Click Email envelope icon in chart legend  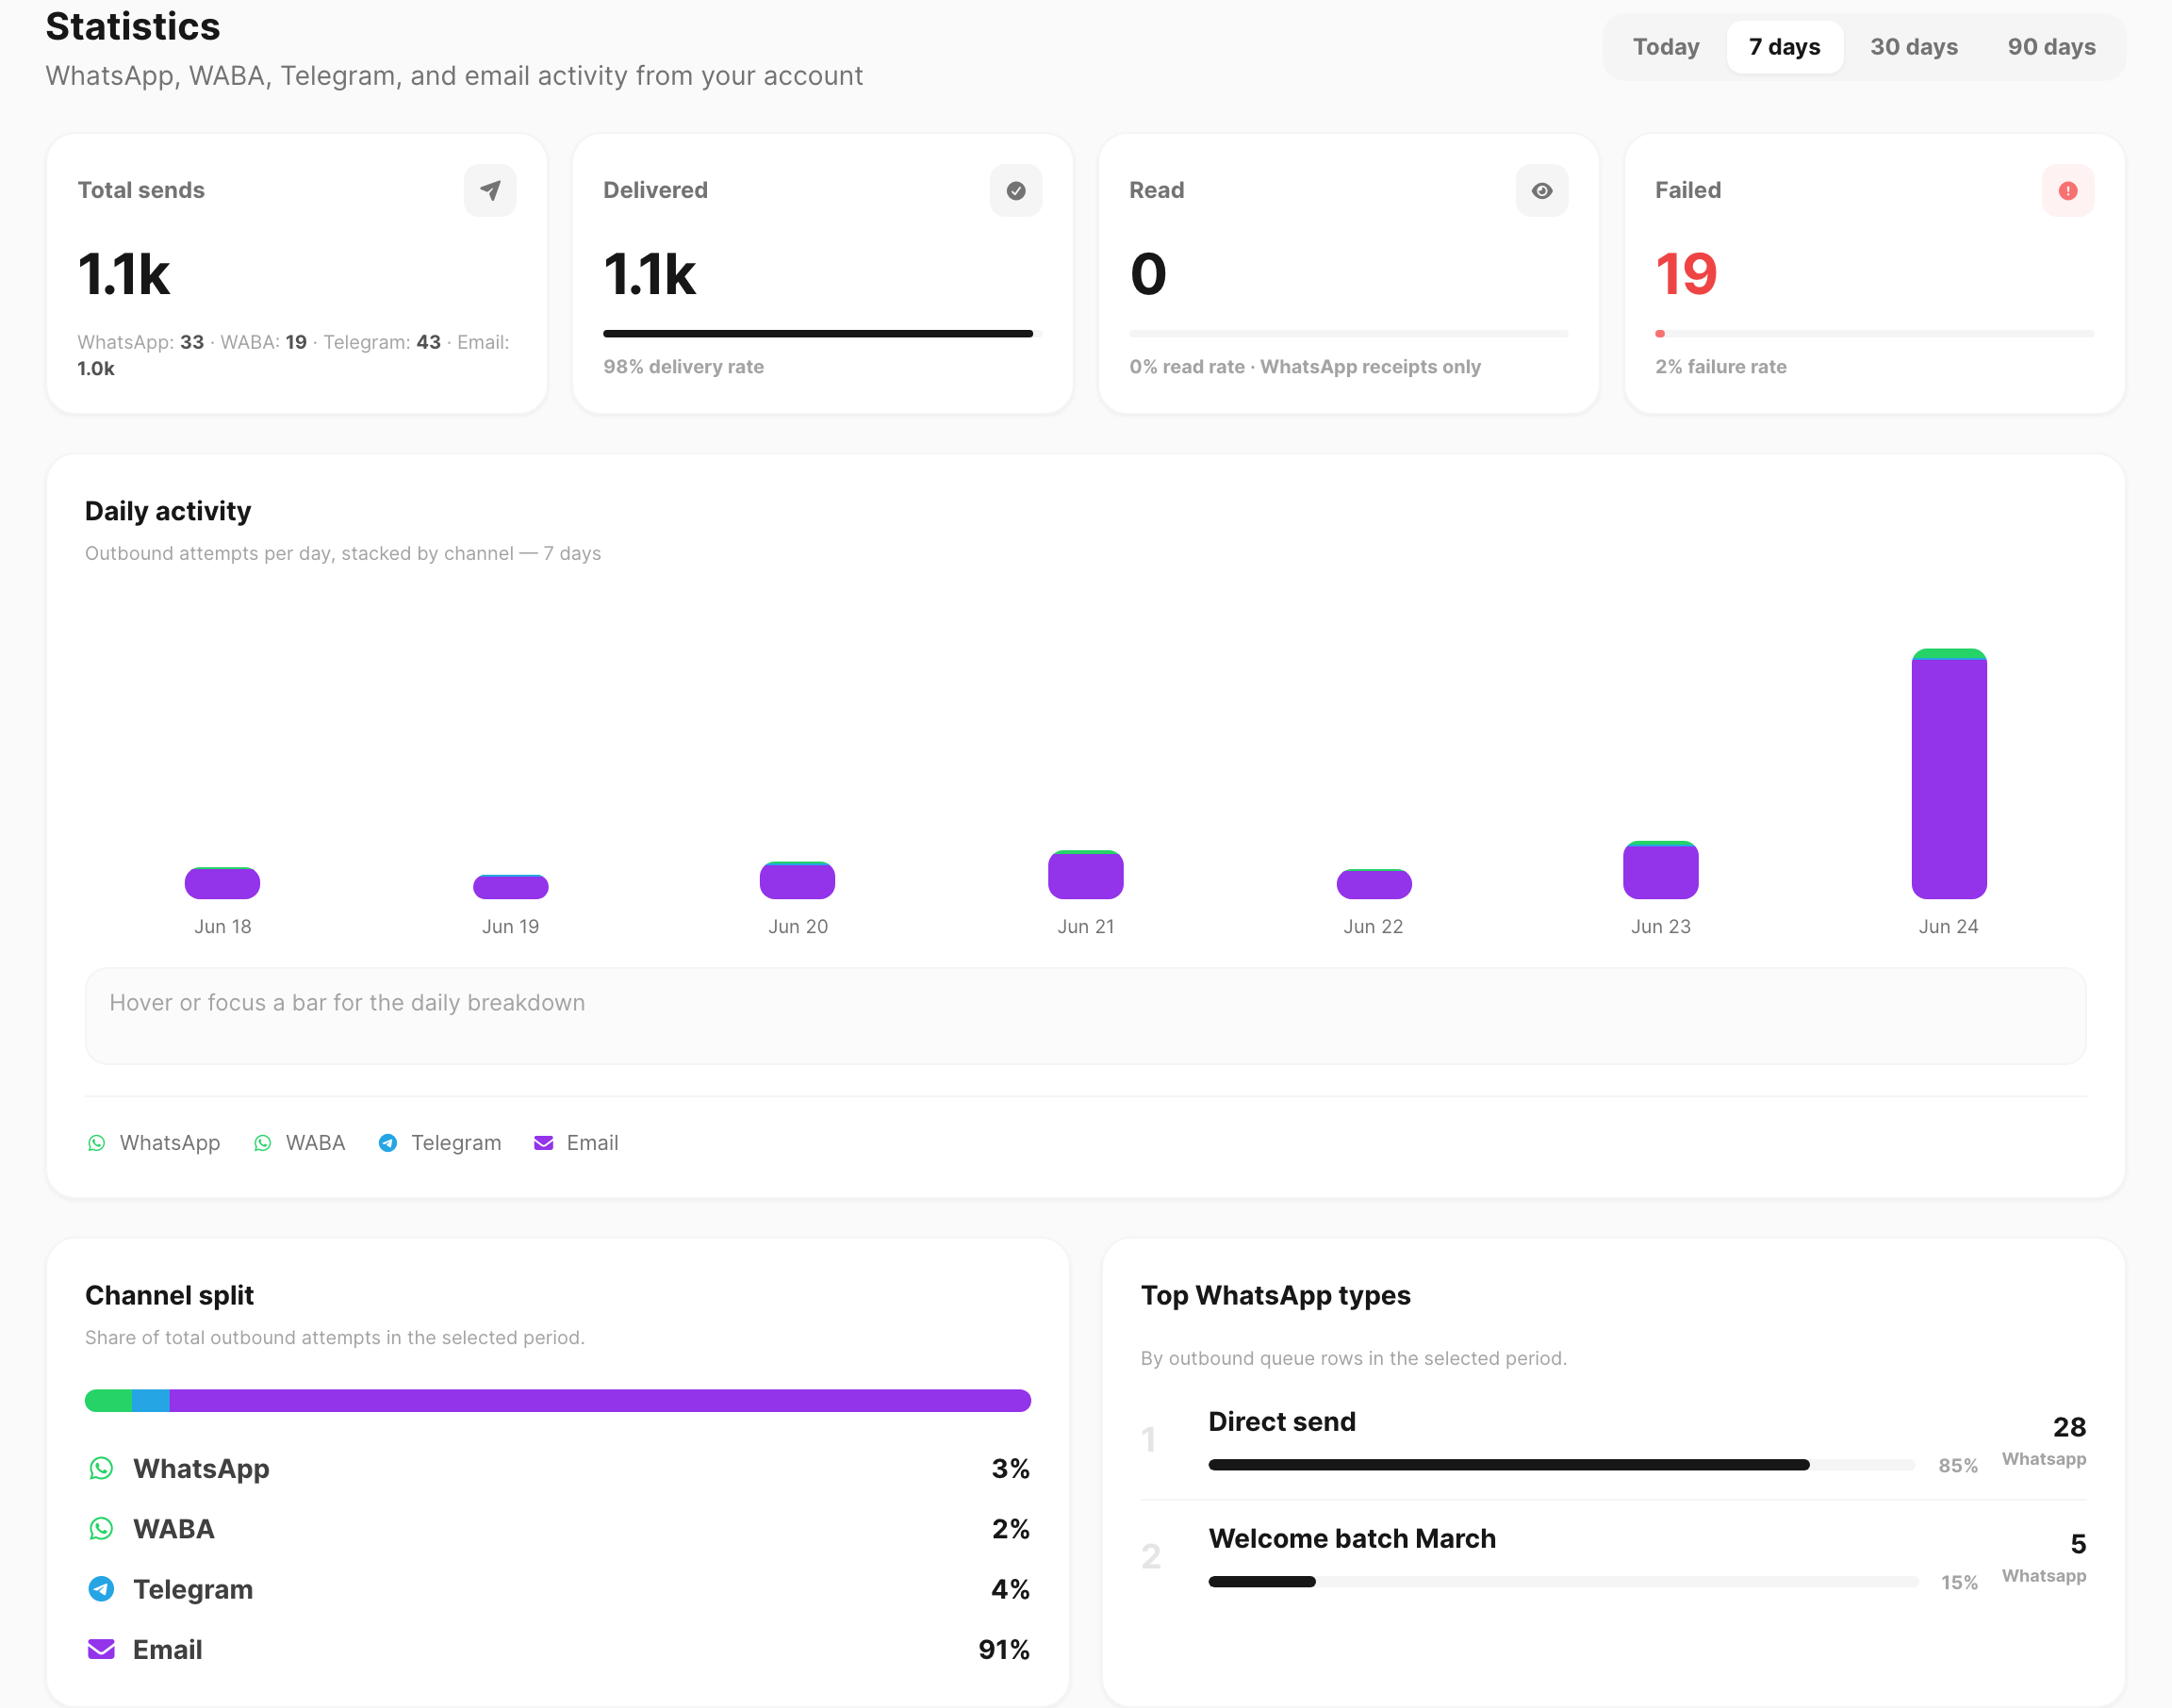coord(544,1143)
